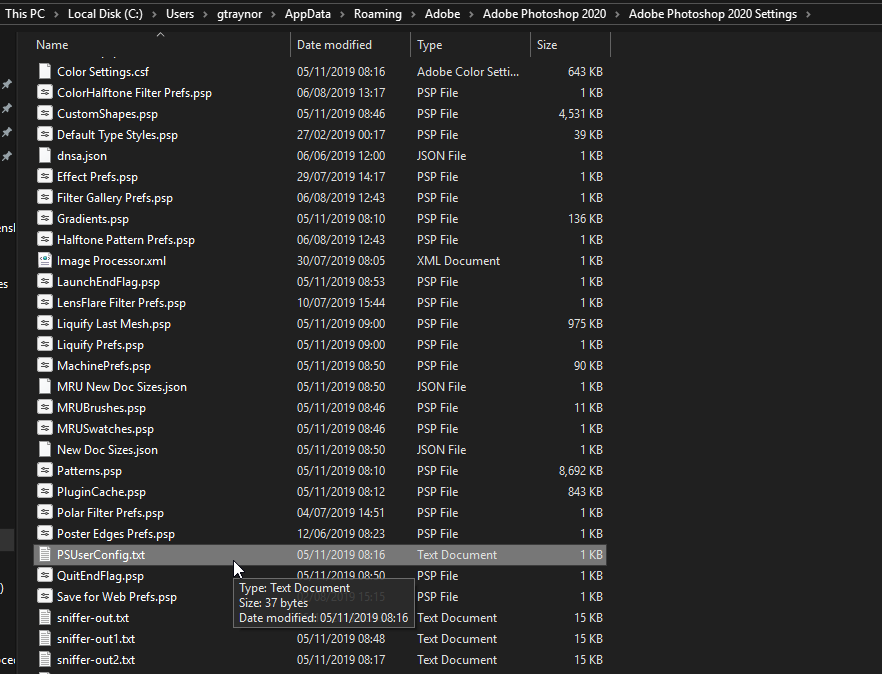This screenshot has height=674, width=882.
Task: Click the sniffer-out2.txt file icon
Action: pos(44,660)
